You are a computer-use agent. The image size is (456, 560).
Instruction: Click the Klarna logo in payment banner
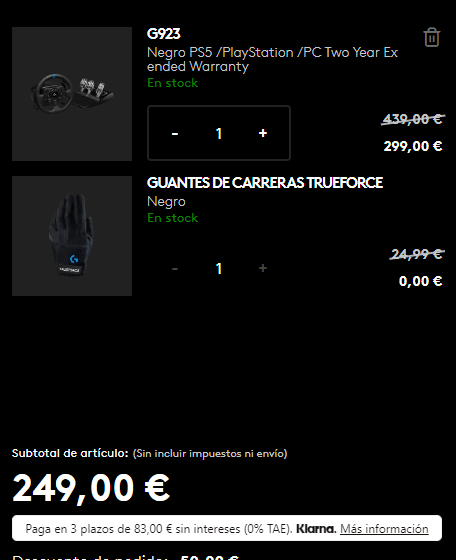316,529
